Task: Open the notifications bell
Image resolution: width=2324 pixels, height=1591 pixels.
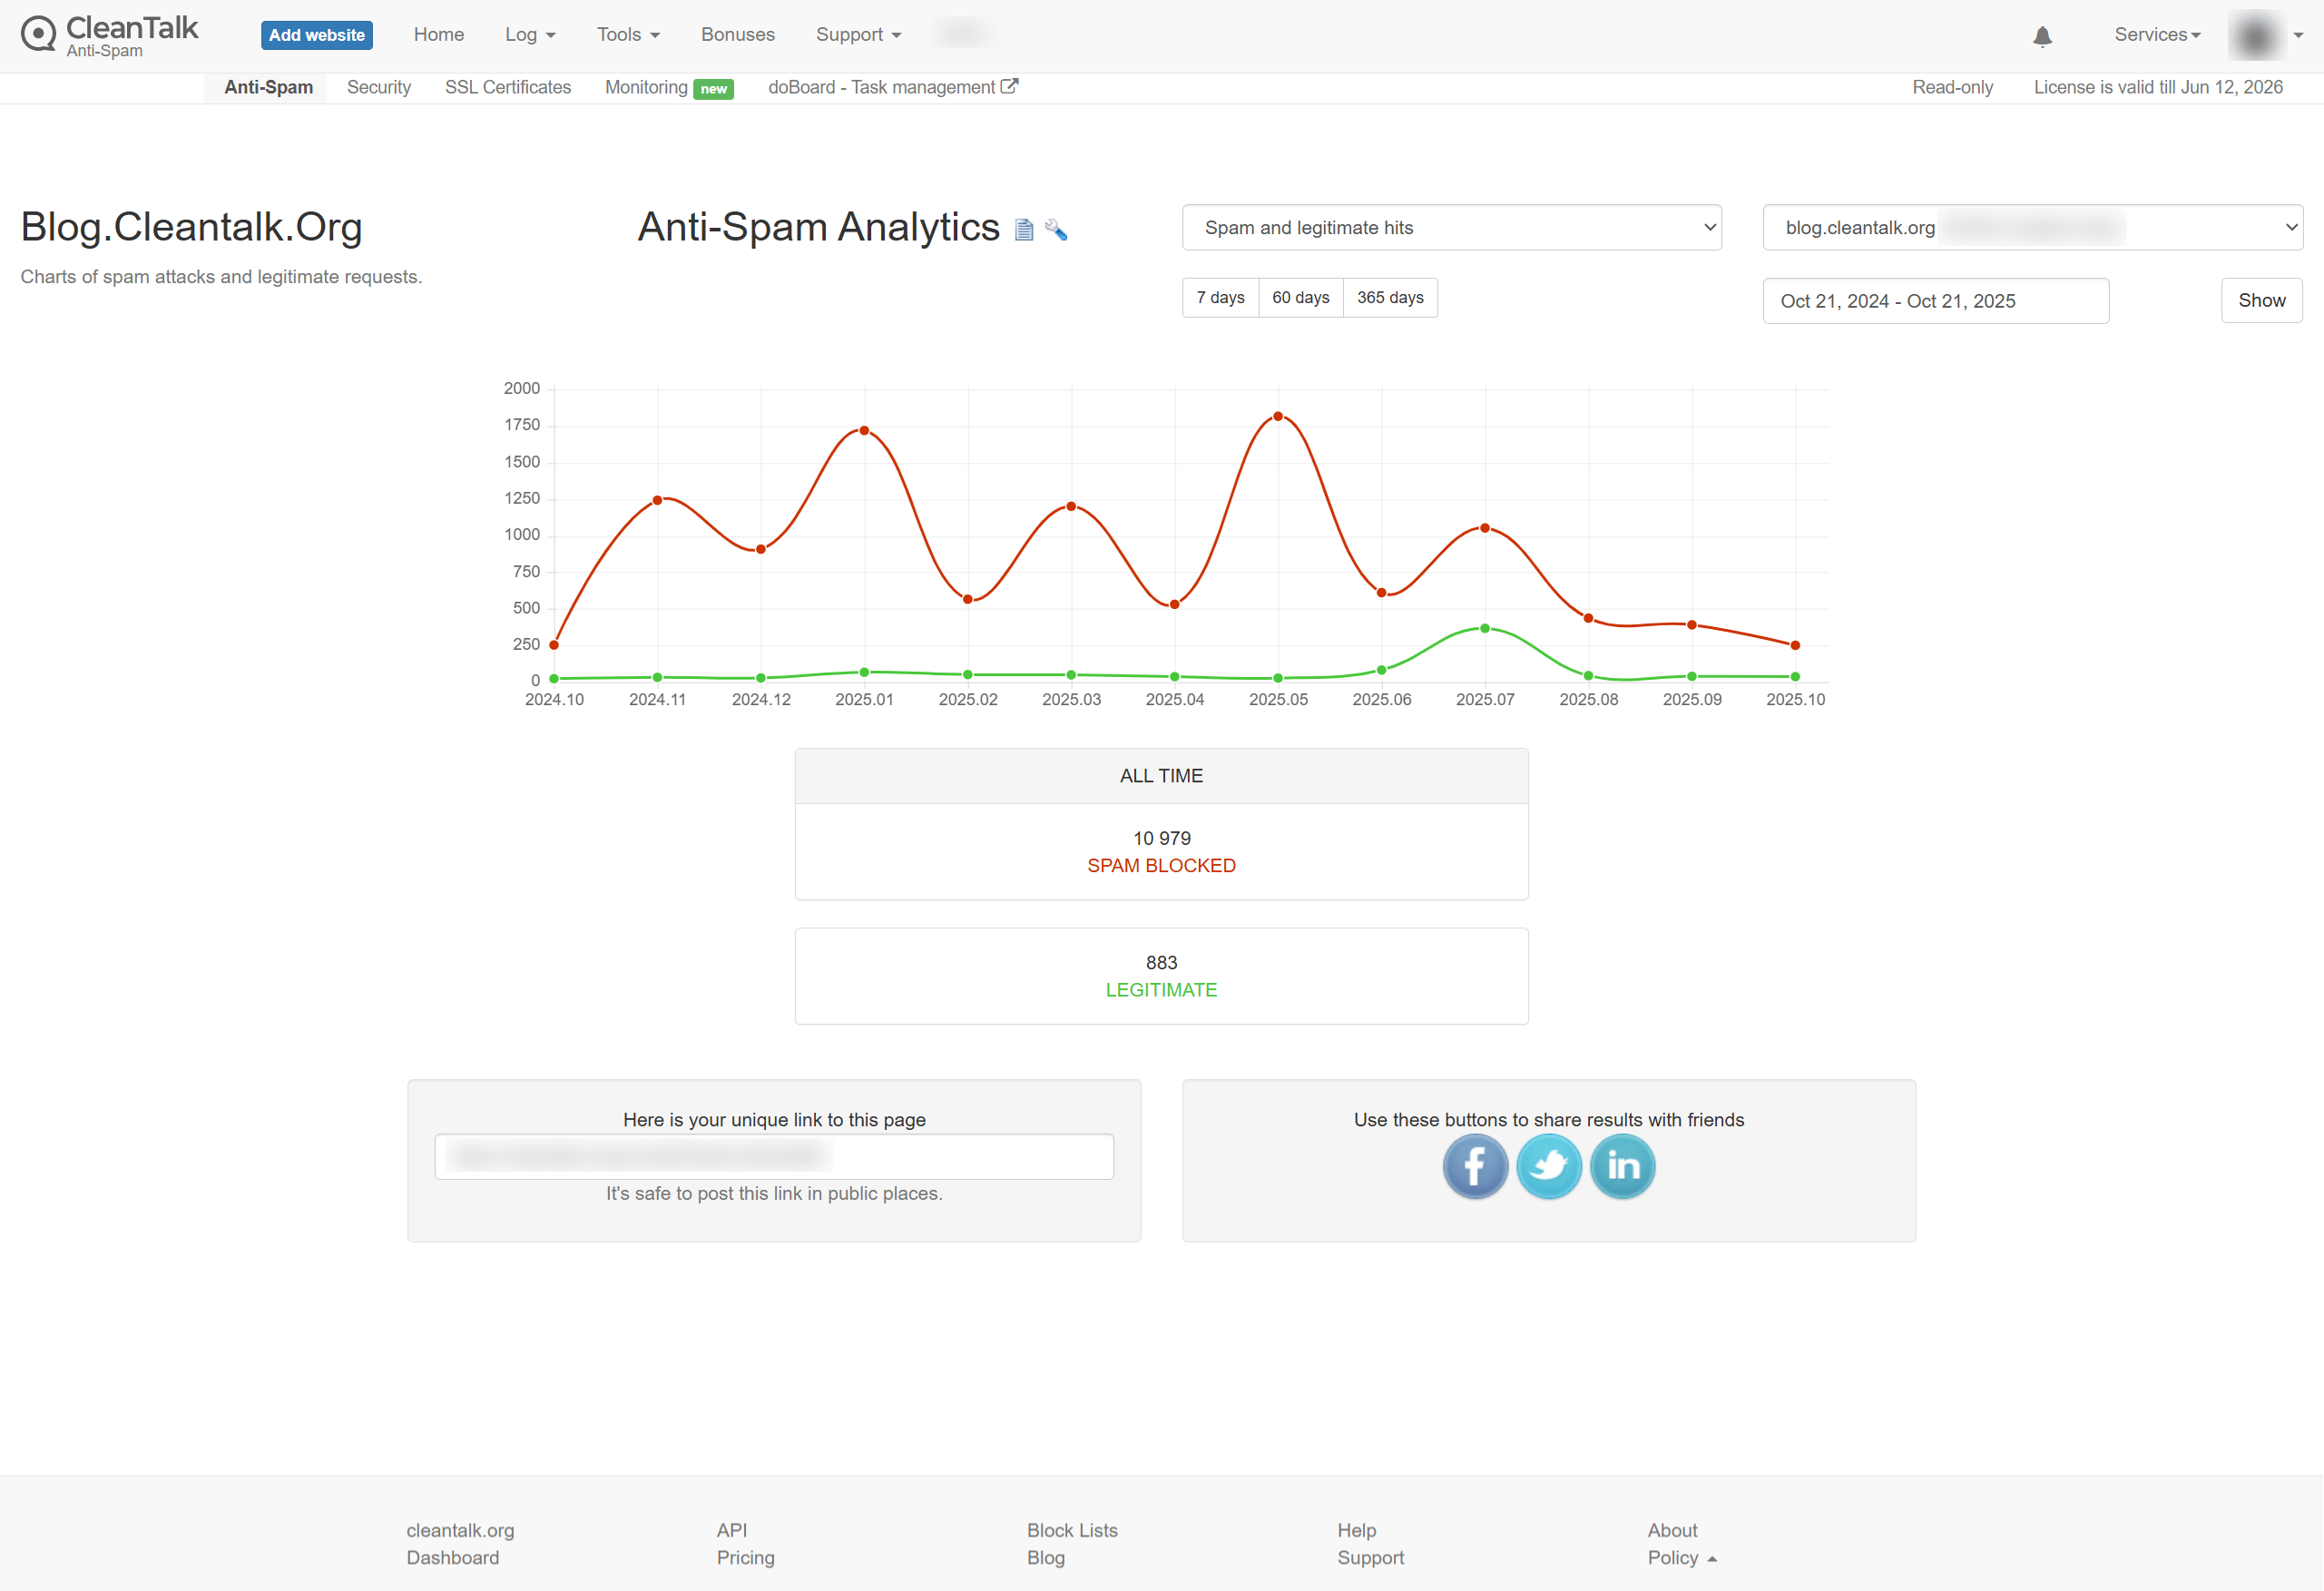Action: coord(2042,37)
